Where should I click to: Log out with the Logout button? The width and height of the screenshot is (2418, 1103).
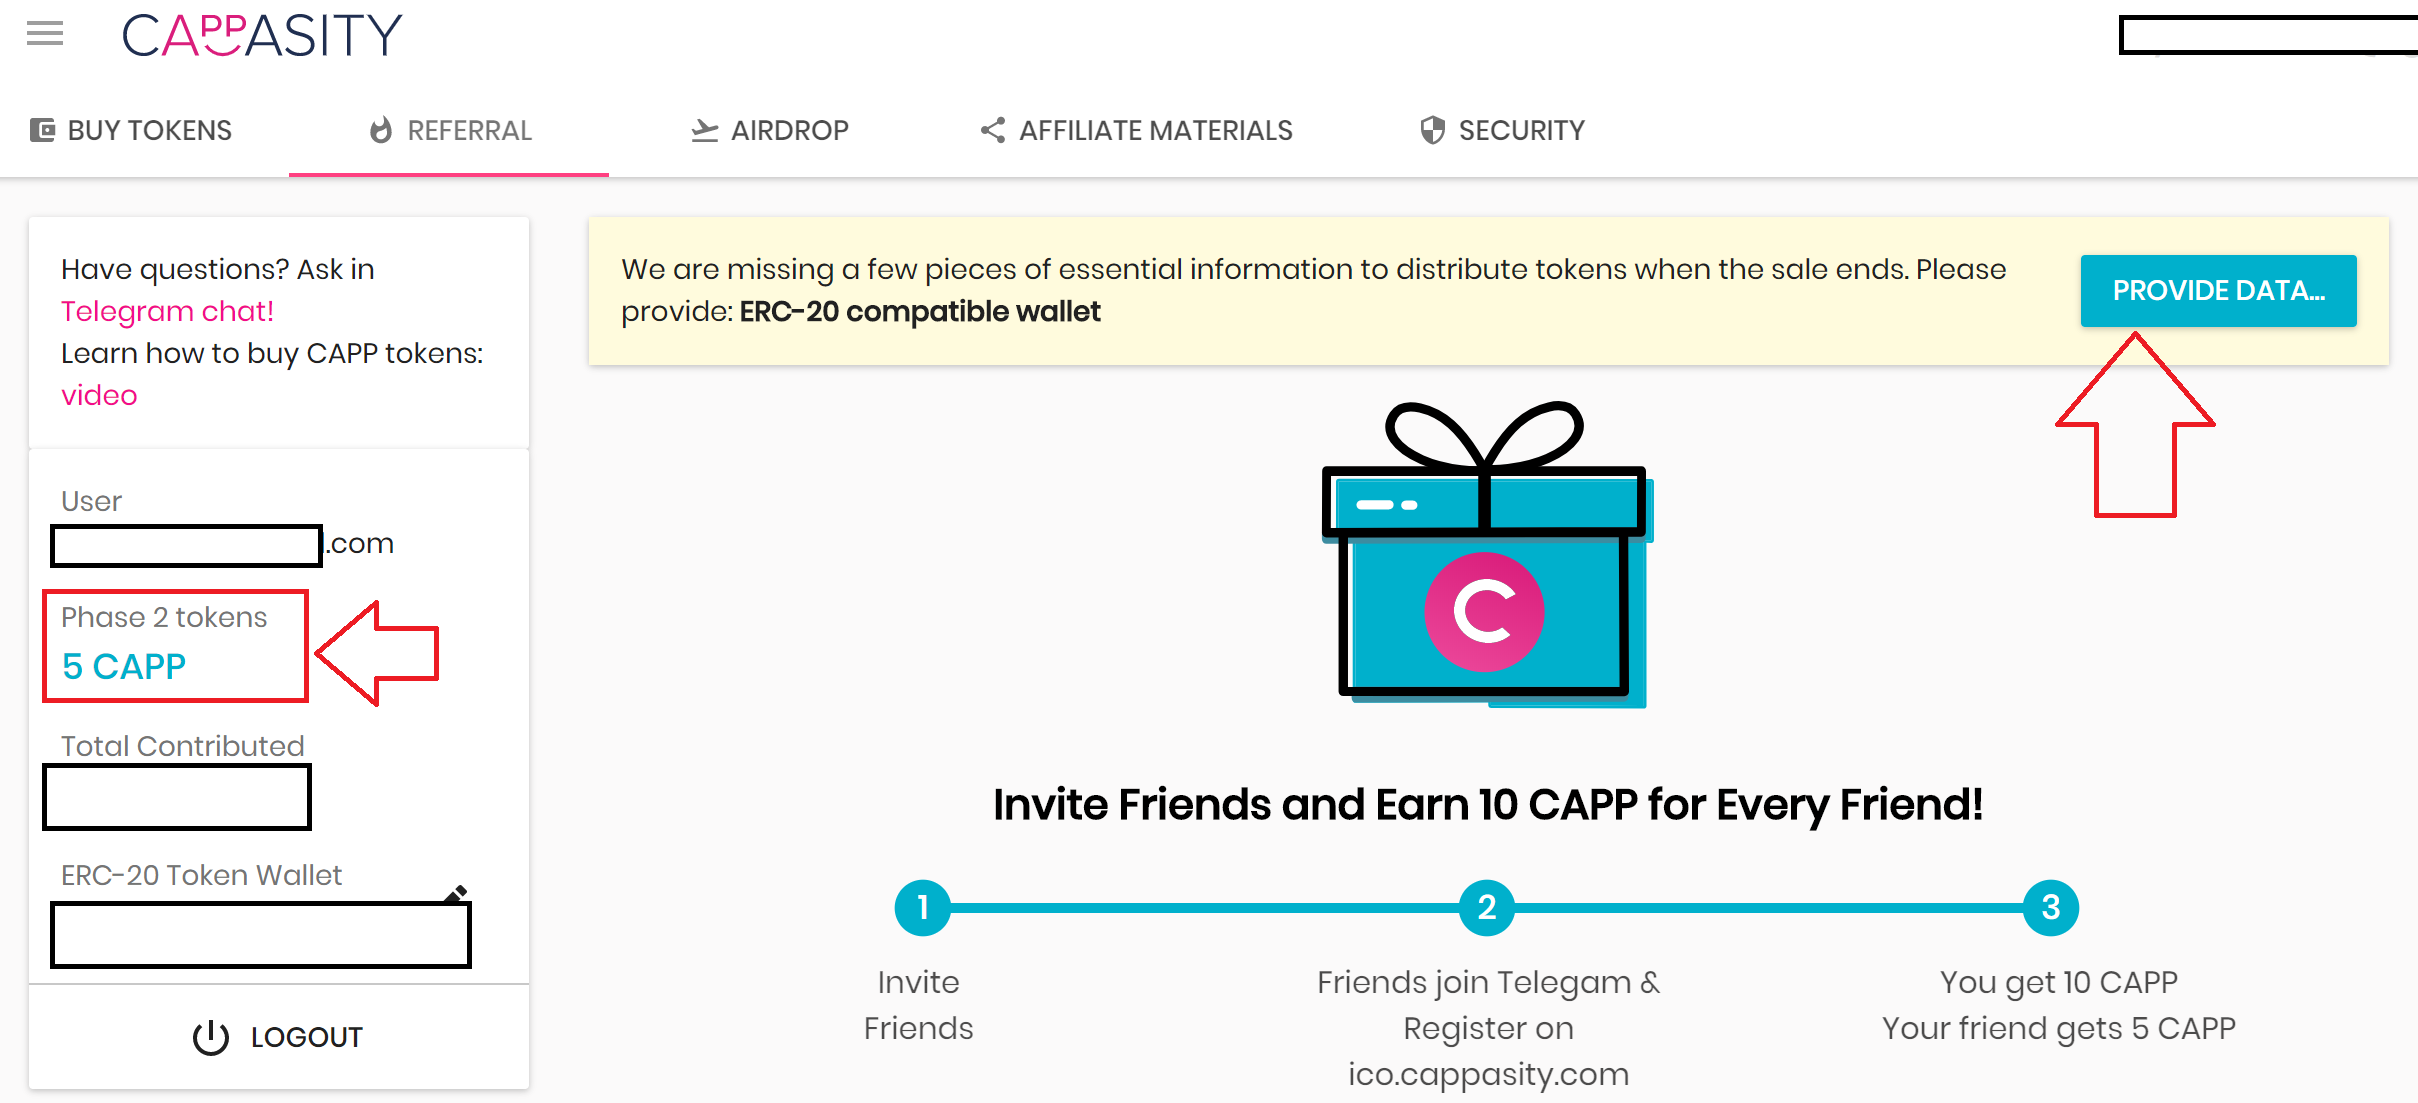(279, 1037)
